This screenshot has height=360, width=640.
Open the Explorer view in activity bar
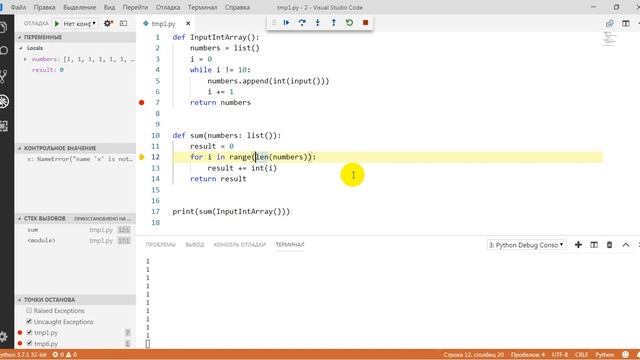(4, 27)
